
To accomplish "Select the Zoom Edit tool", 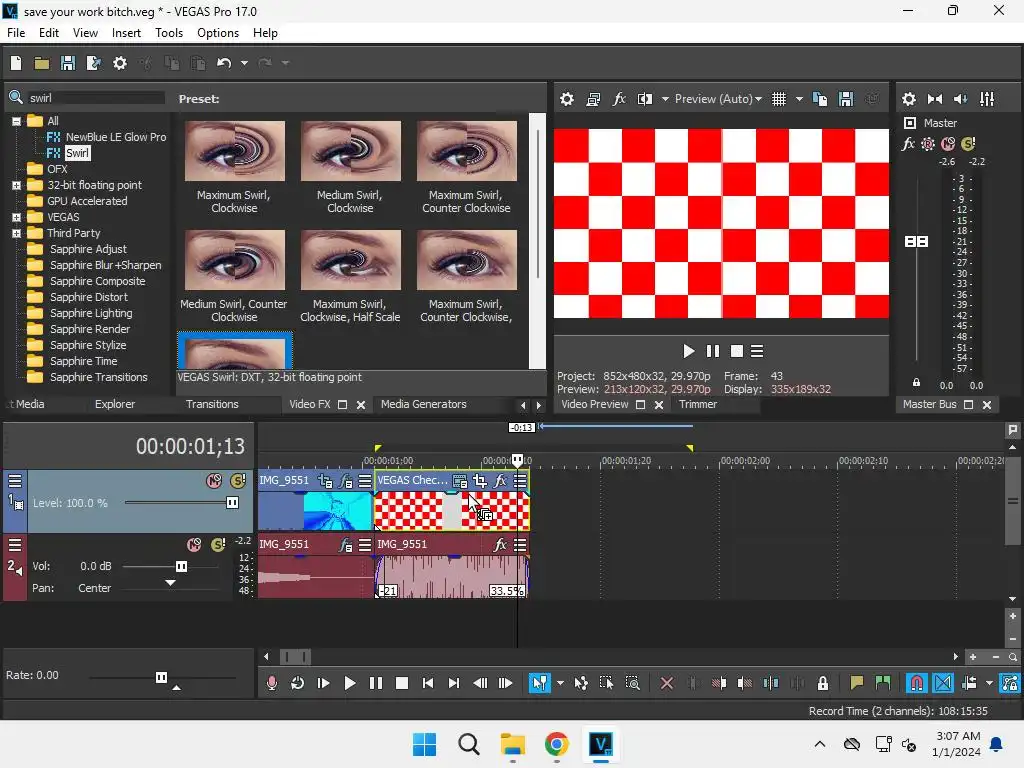I will (x=632, y=683).
